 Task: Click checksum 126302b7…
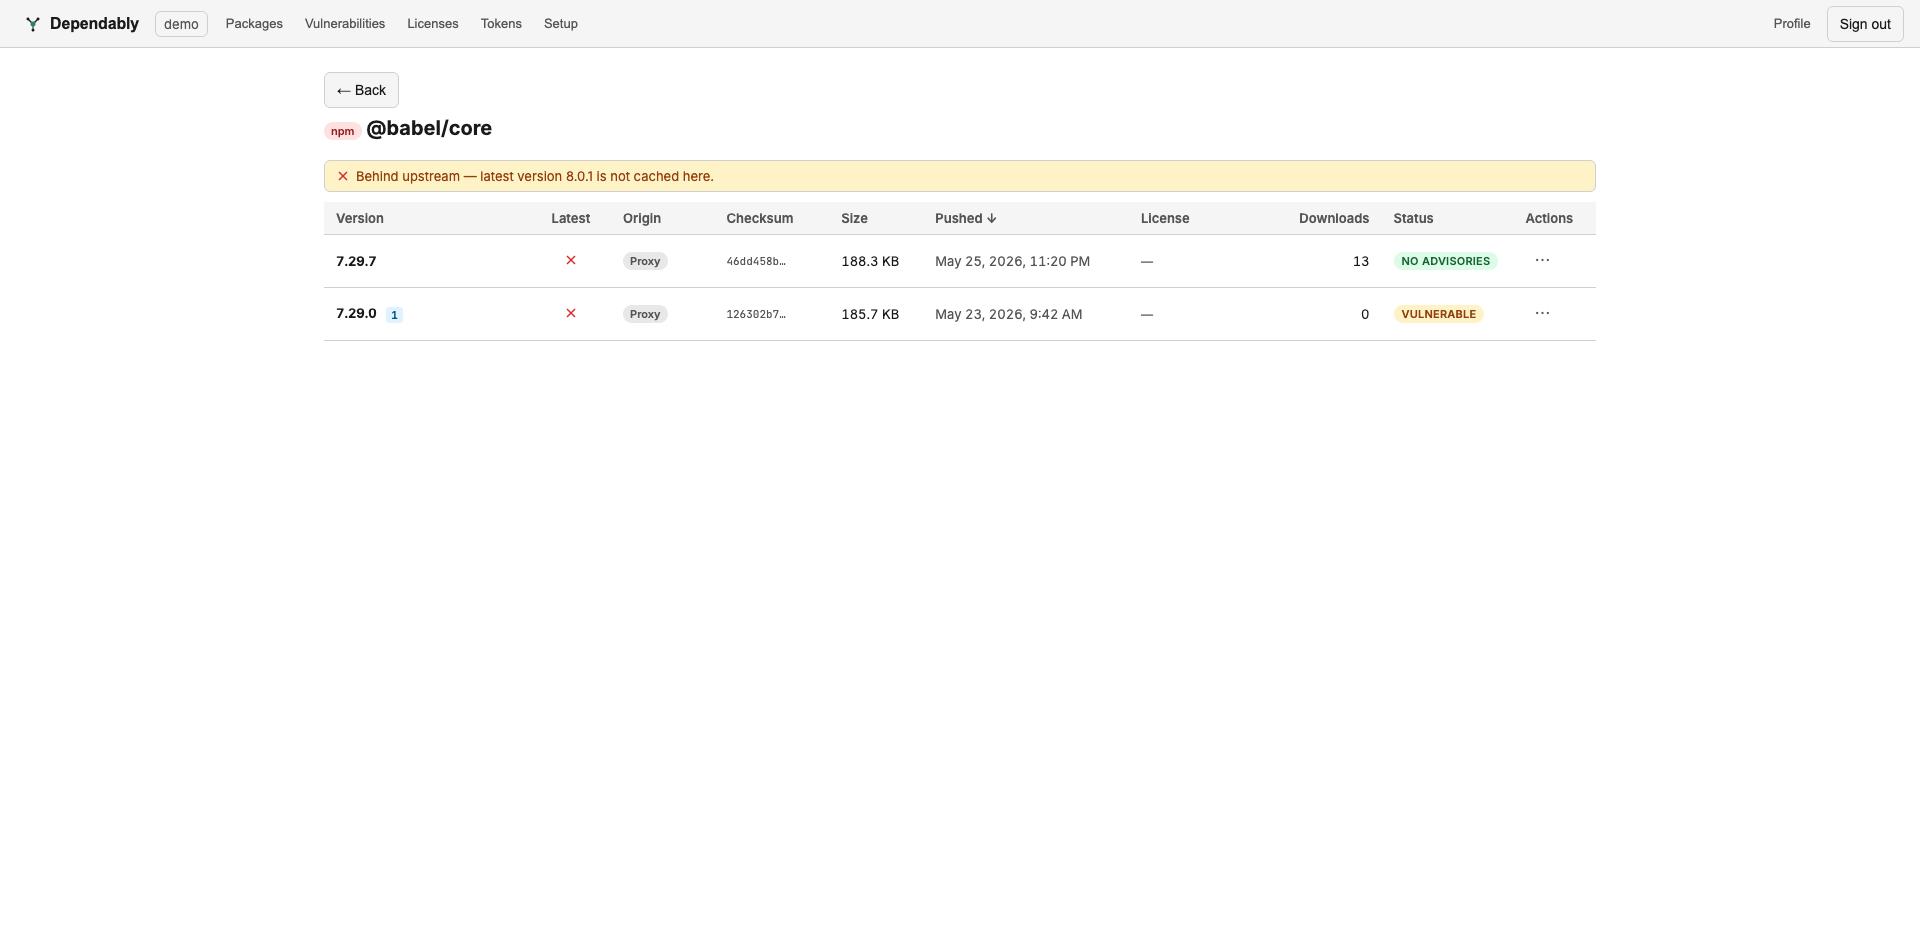click(756, 314)
